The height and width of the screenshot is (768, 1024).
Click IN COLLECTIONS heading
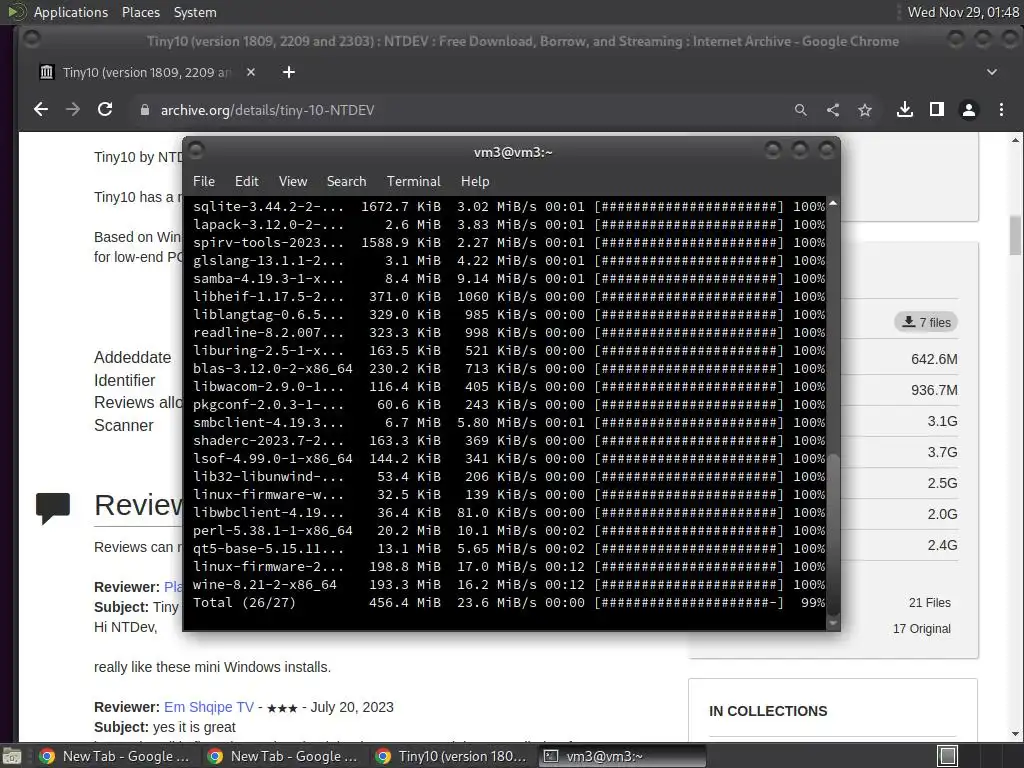click(768, 711)
